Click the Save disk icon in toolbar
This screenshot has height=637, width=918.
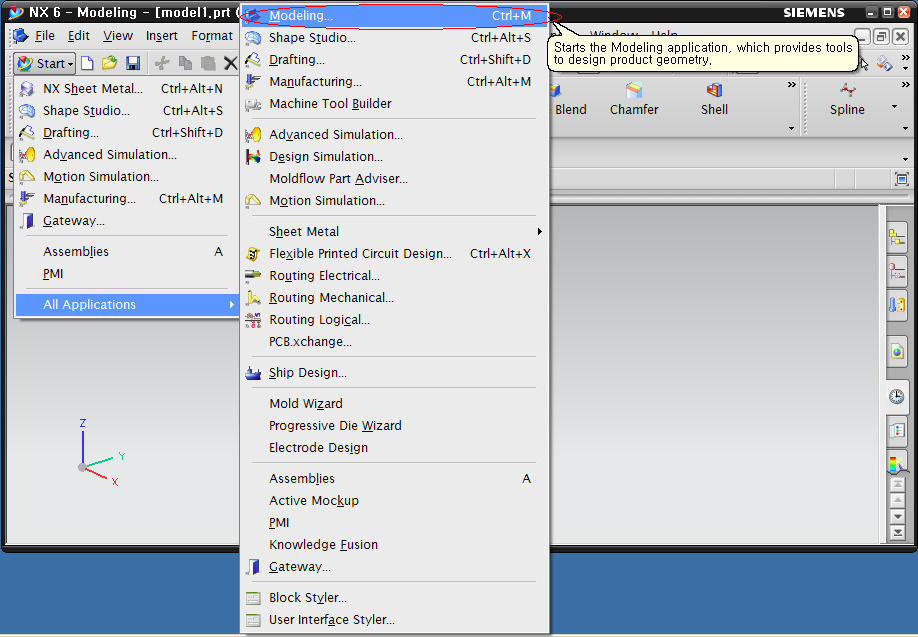coord(133,63)
